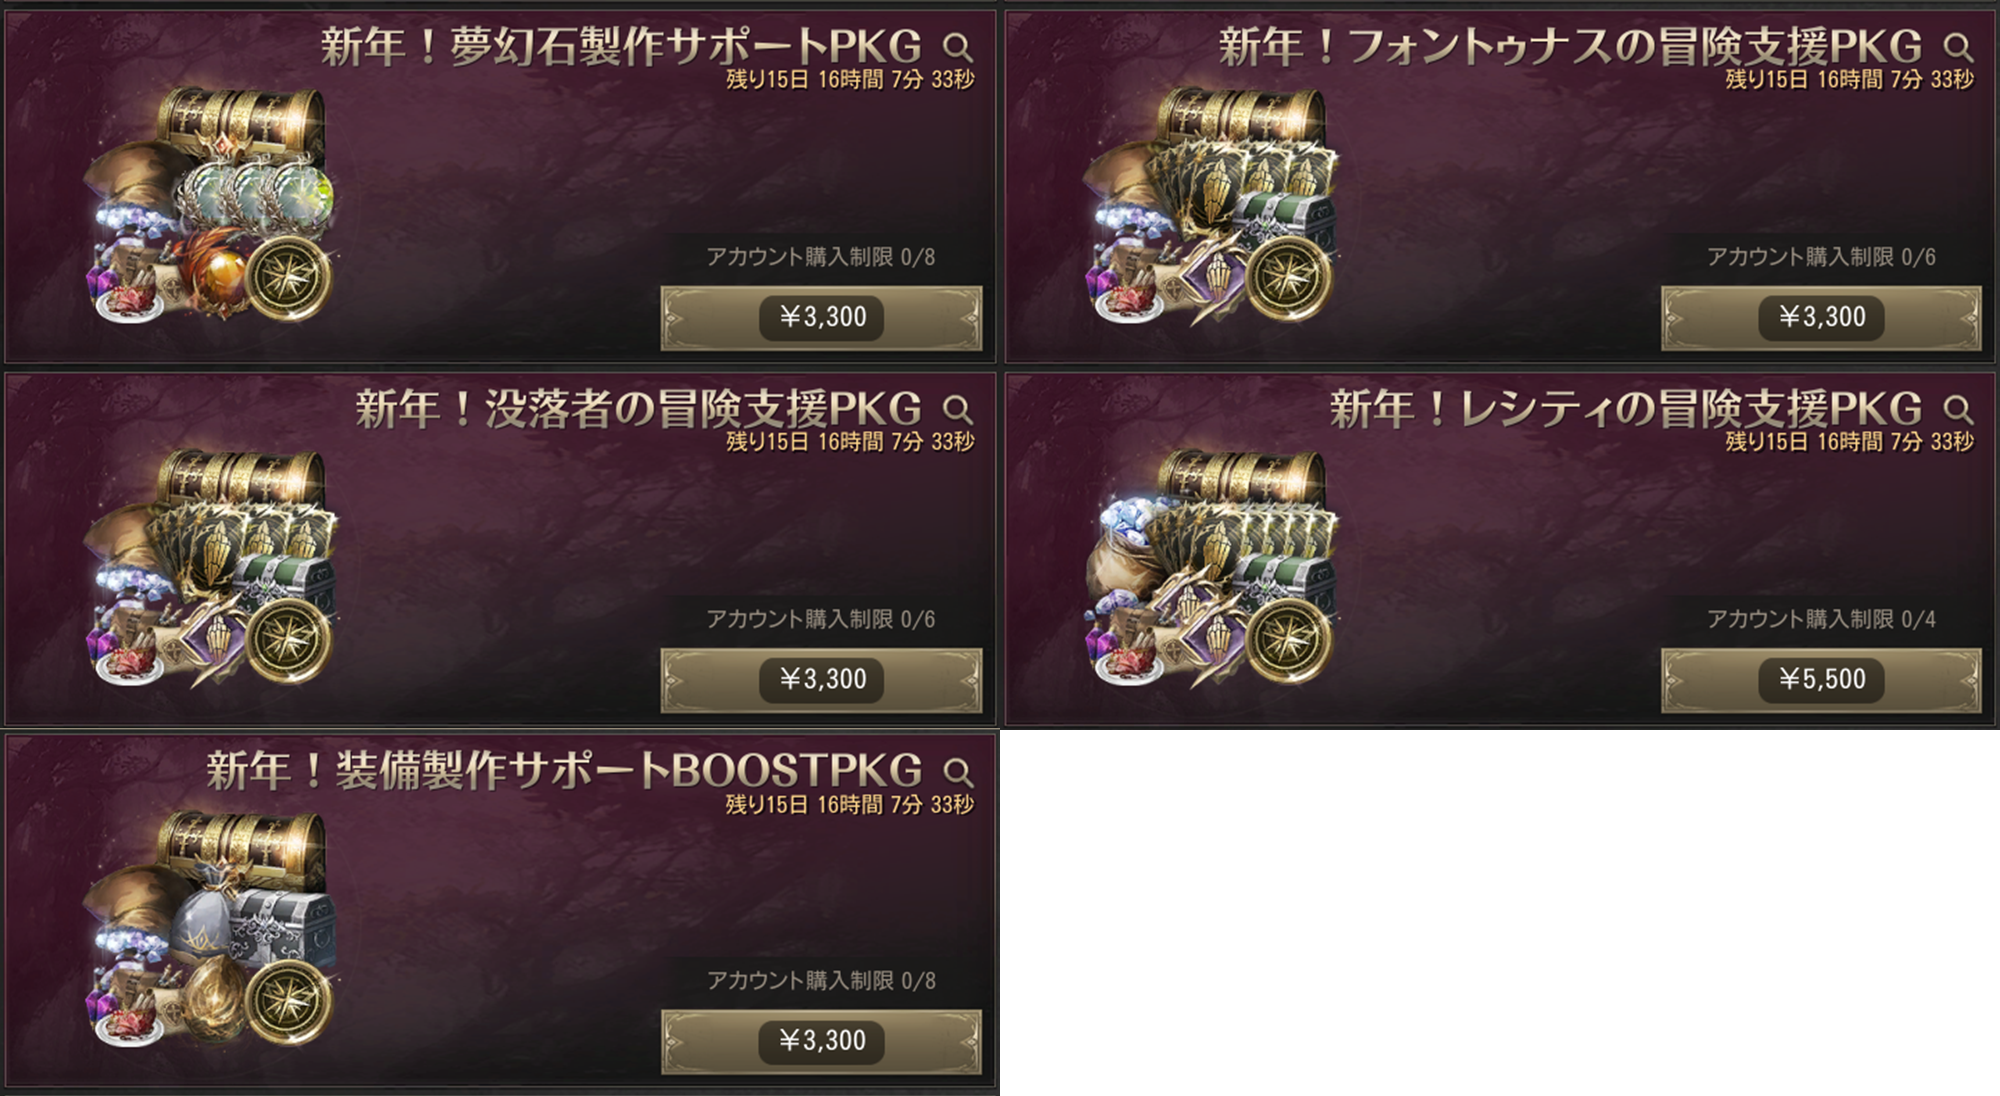Select the 没落者の冒険支援PKG item bundle image

click(210, 567)
